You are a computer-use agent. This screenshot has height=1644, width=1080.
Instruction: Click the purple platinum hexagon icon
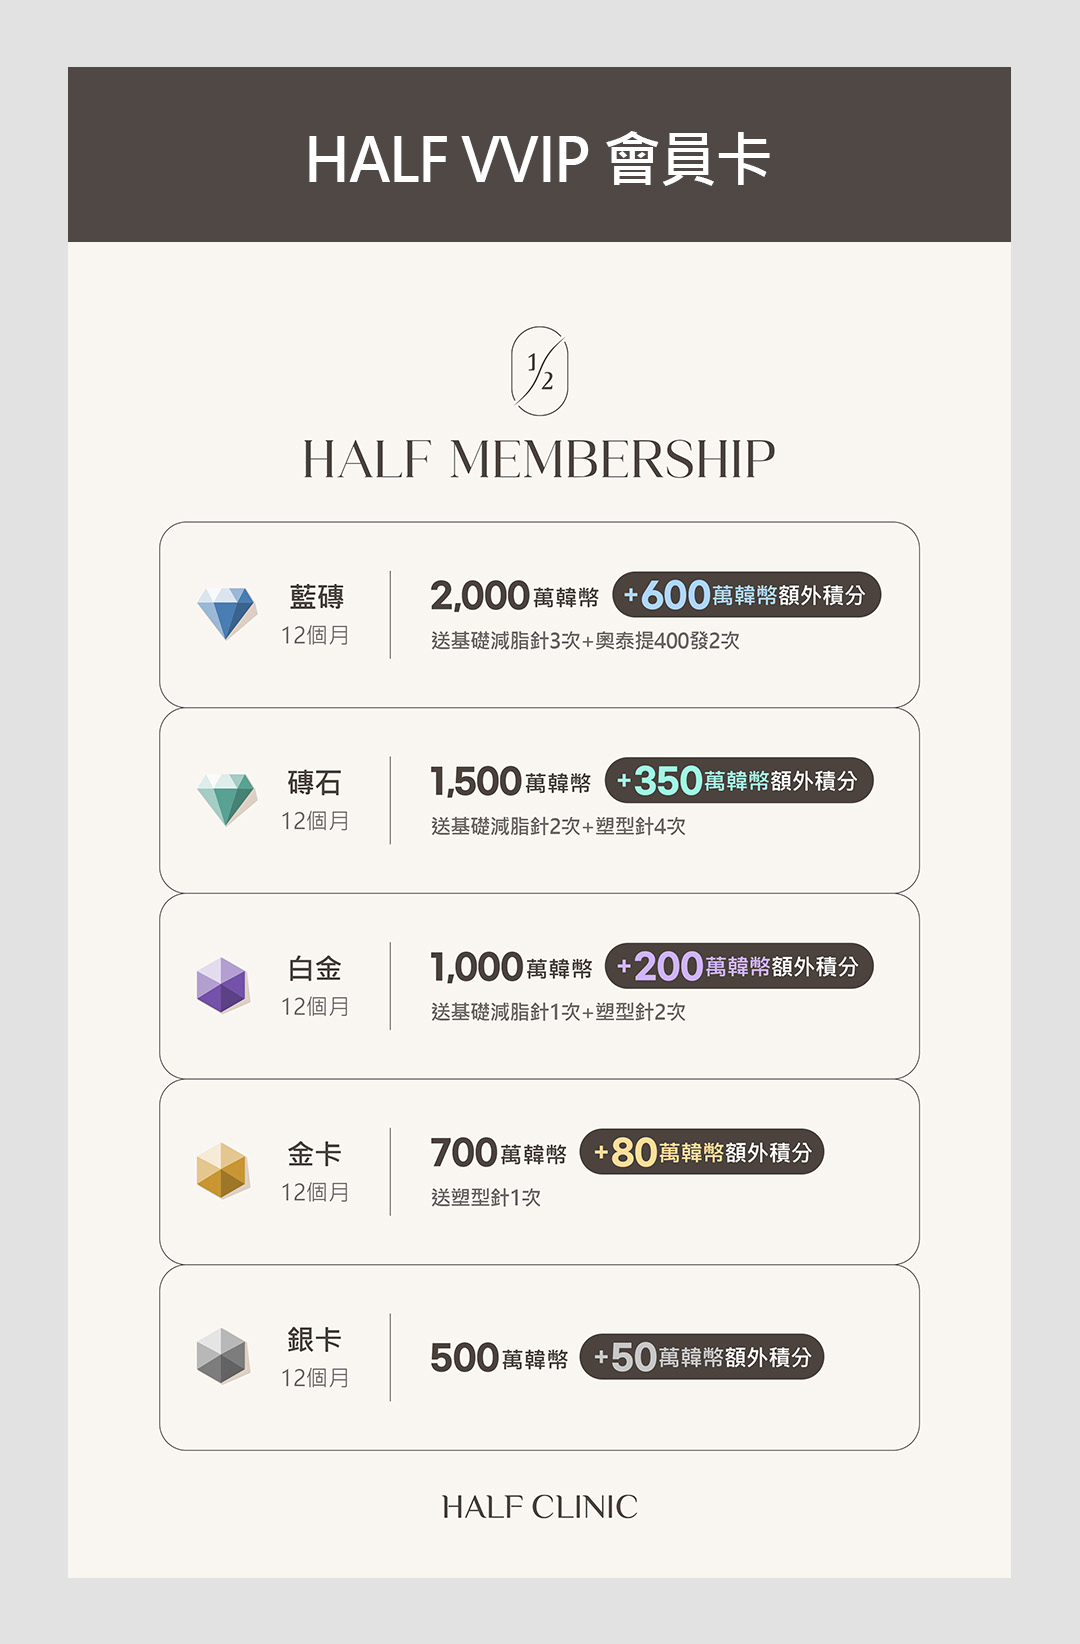[x=222, y=985]
